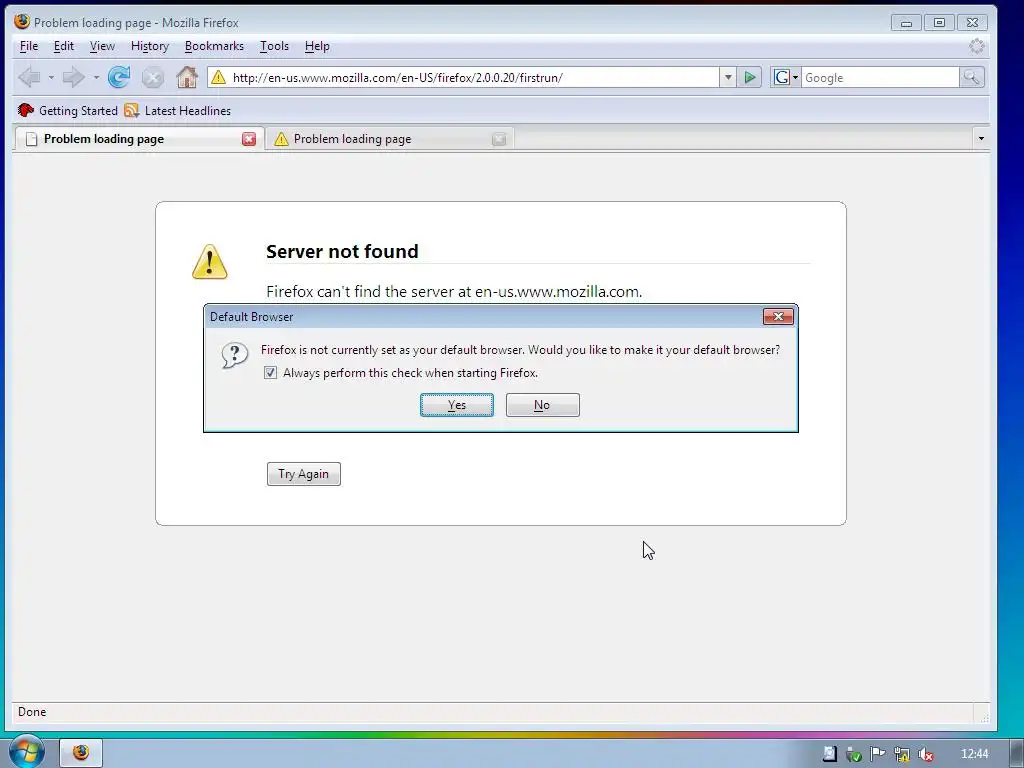1024x768 pixels.
Task: Close the first Problem loading page tab
Action: pyautogui.click(x=249, y=138)
